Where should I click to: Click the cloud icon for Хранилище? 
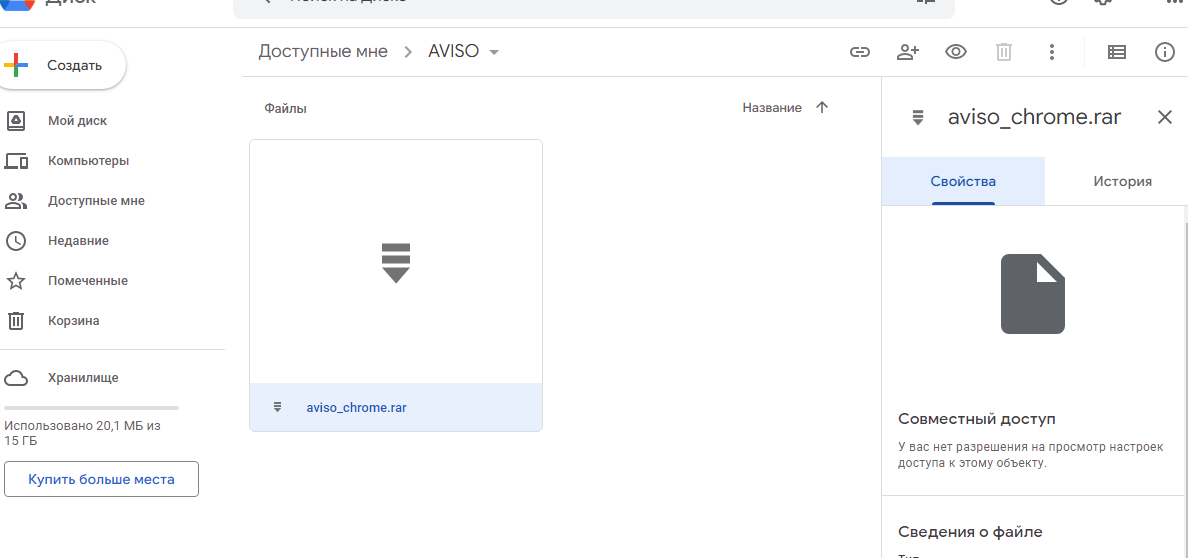(x=16, y=378)
